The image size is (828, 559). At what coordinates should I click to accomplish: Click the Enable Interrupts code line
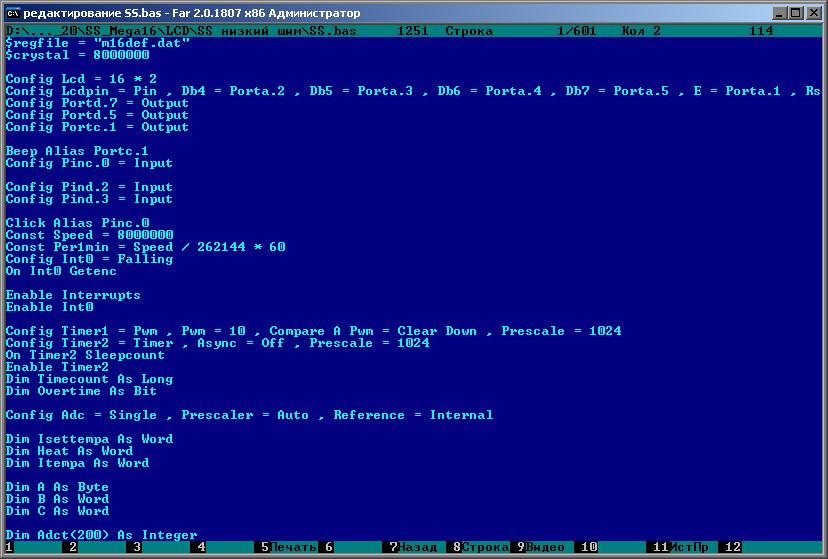[73, 295]
